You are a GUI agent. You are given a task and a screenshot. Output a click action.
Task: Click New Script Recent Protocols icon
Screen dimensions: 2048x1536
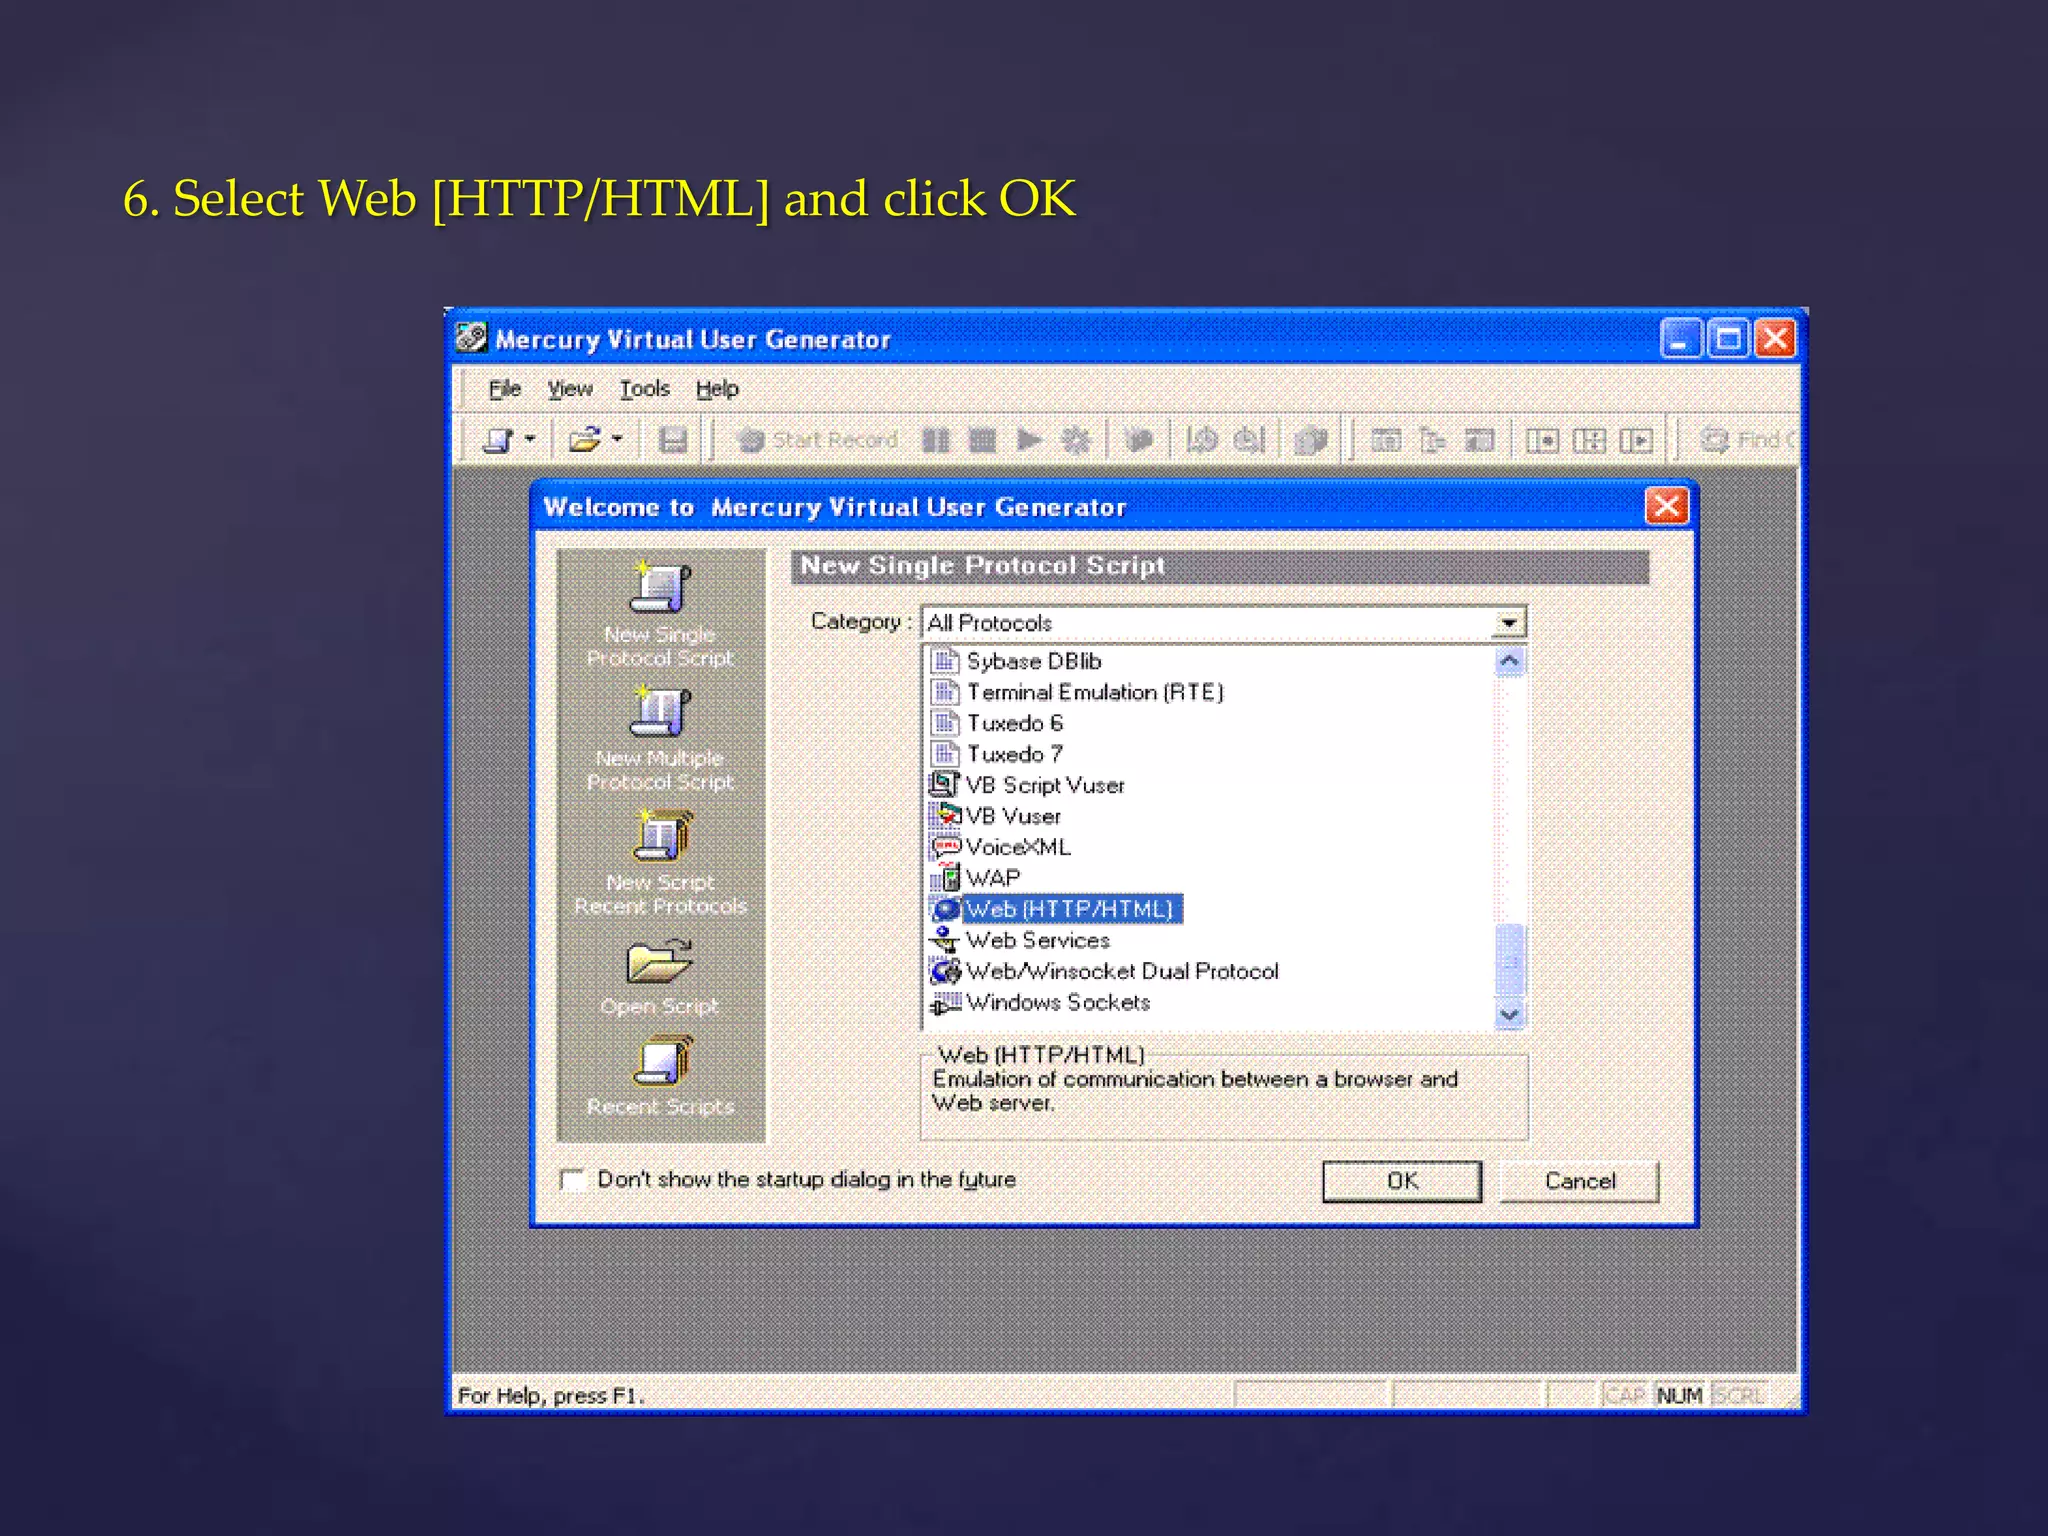[x=661, y=836]
